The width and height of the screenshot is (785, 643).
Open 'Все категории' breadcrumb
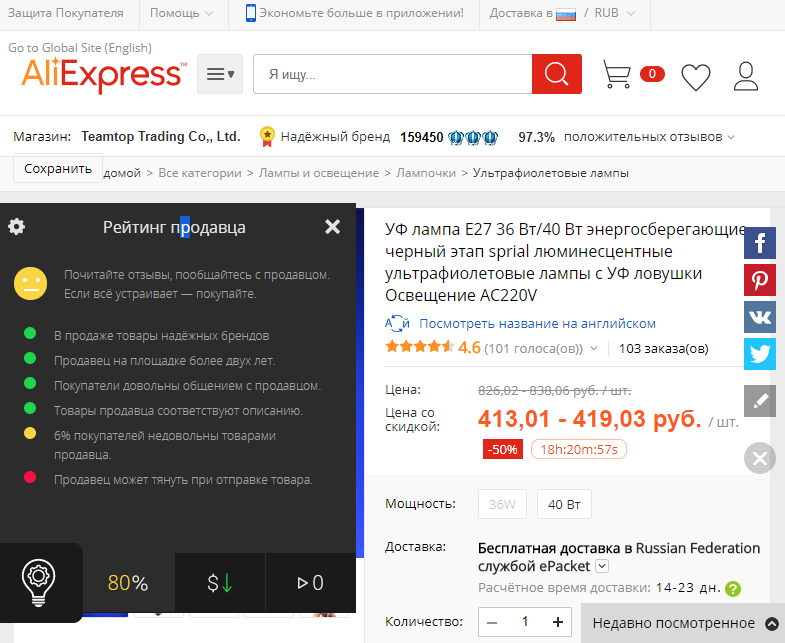point(200,173)
